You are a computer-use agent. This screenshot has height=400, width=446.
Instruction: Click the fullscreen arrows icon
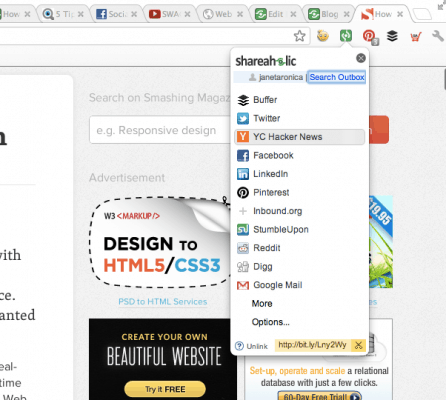coord(441,5)
